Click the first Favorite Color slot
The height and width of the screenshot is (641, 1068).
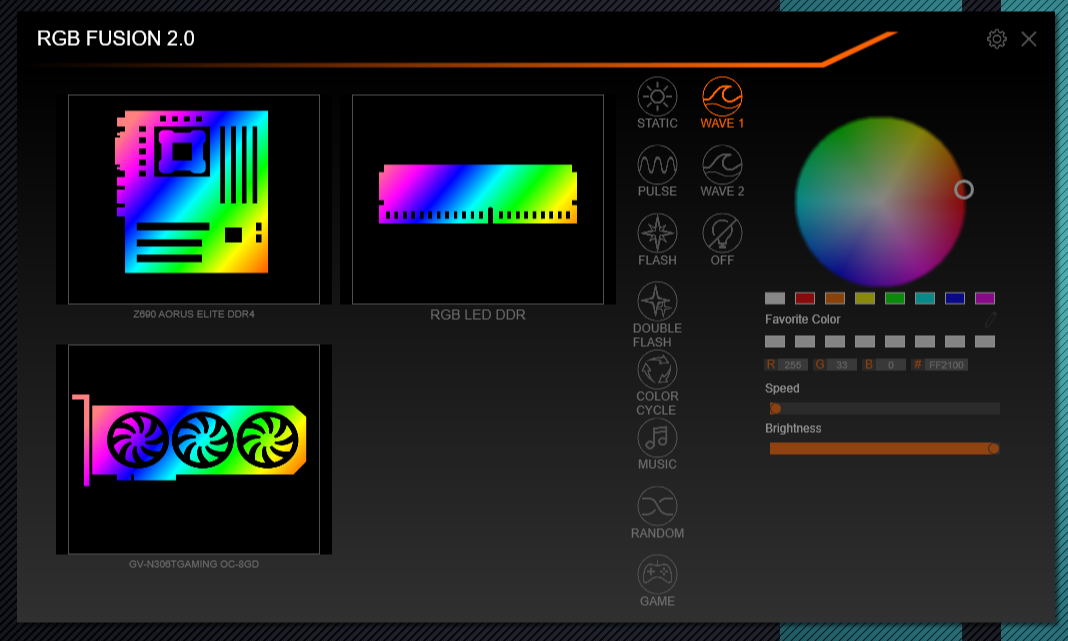774,341
